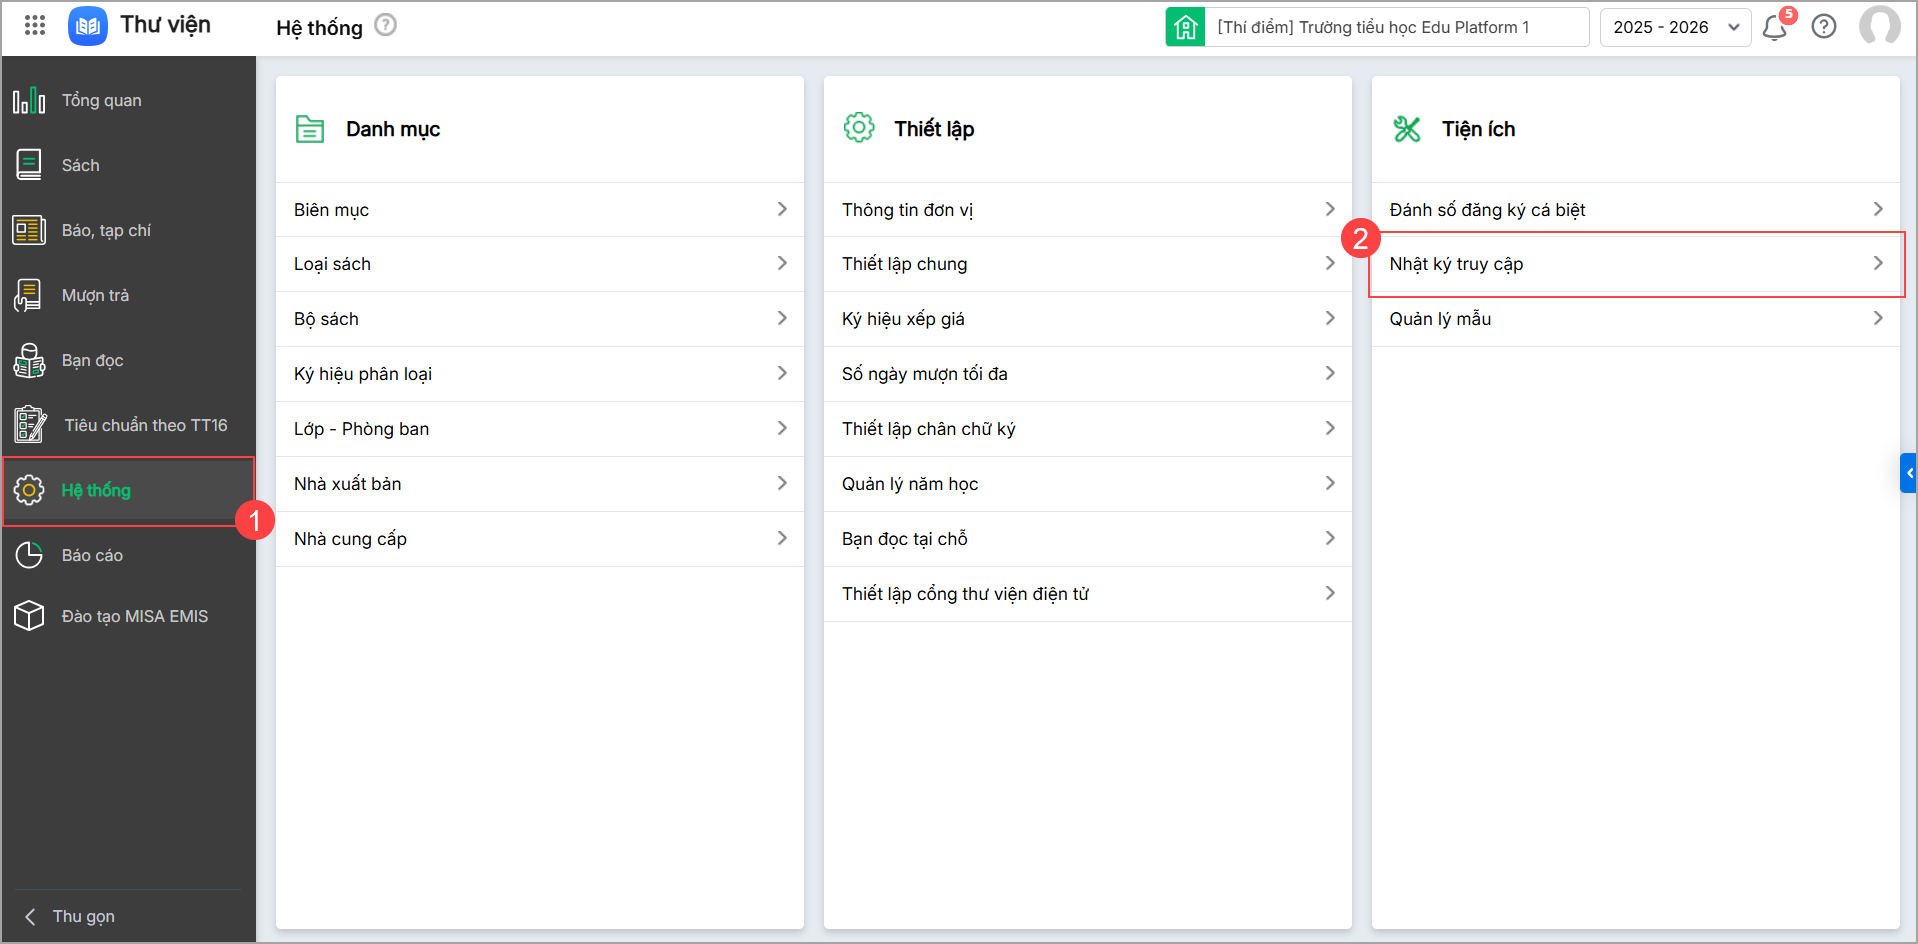Open the help question mark icon
Viewport: 1918px width, 944px height.
coord(1824,27)
